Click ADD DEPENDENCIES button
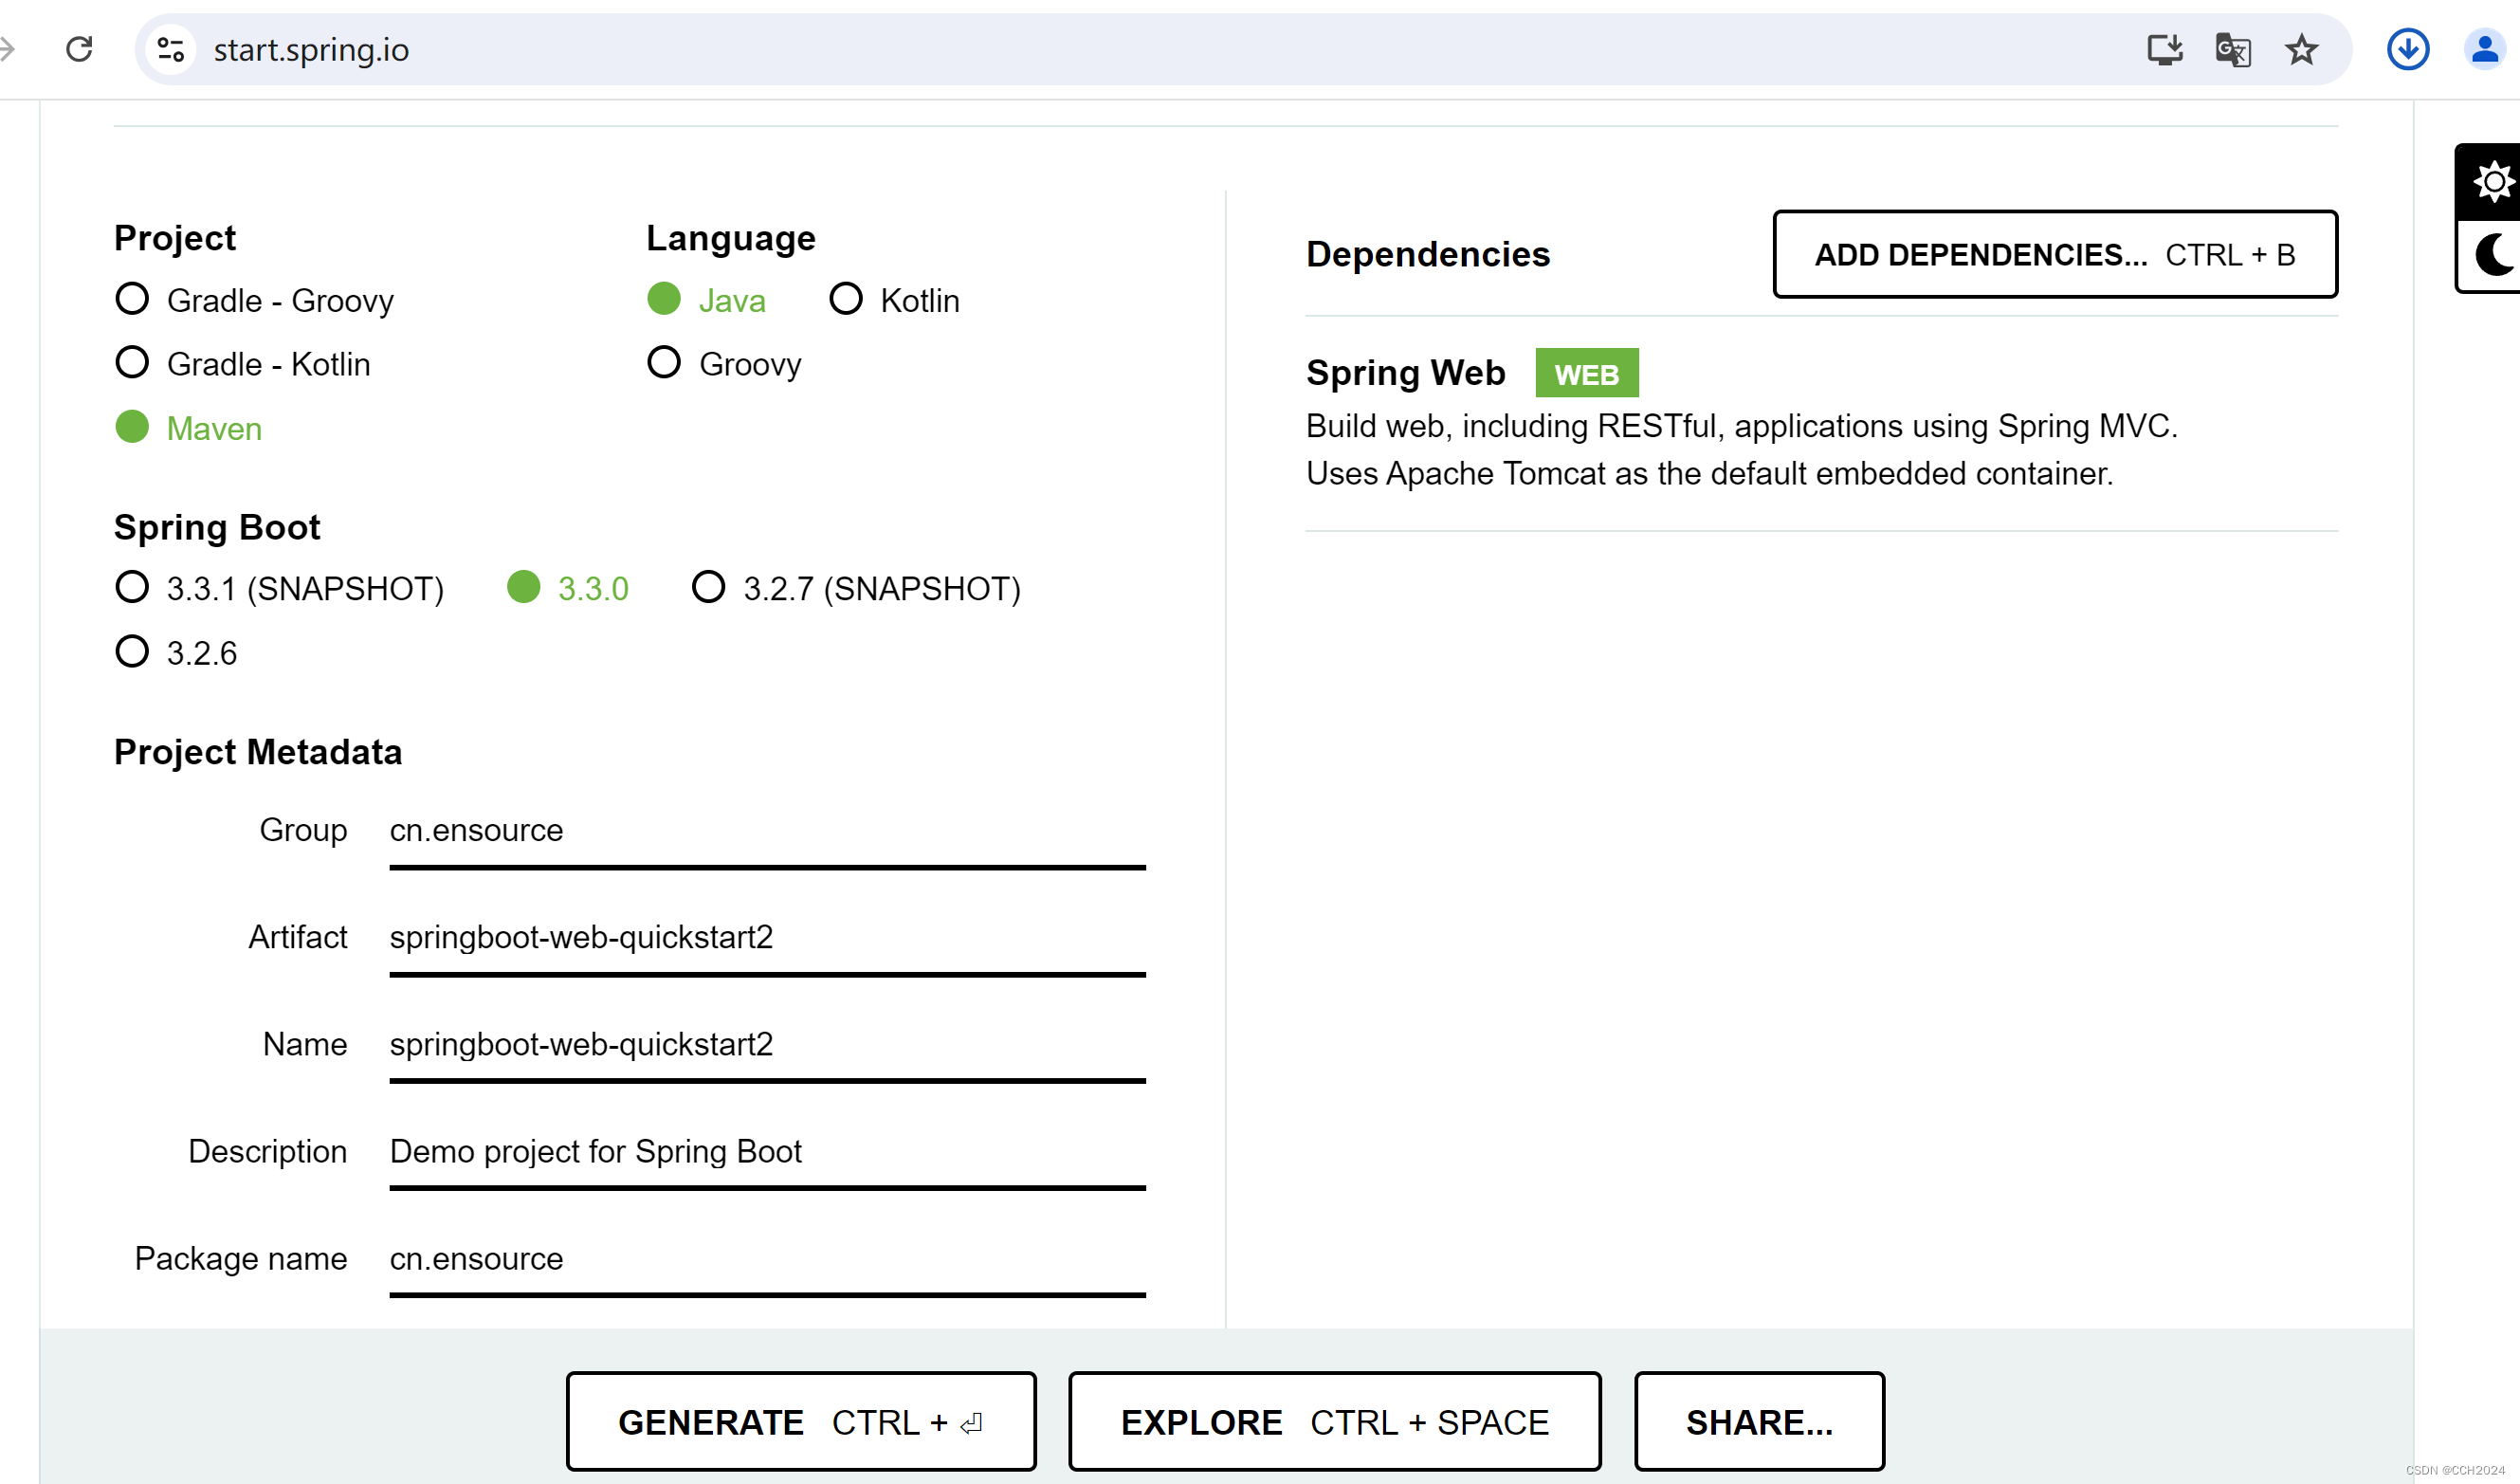The image size is (2520, 1484). tap(2054, 255)
